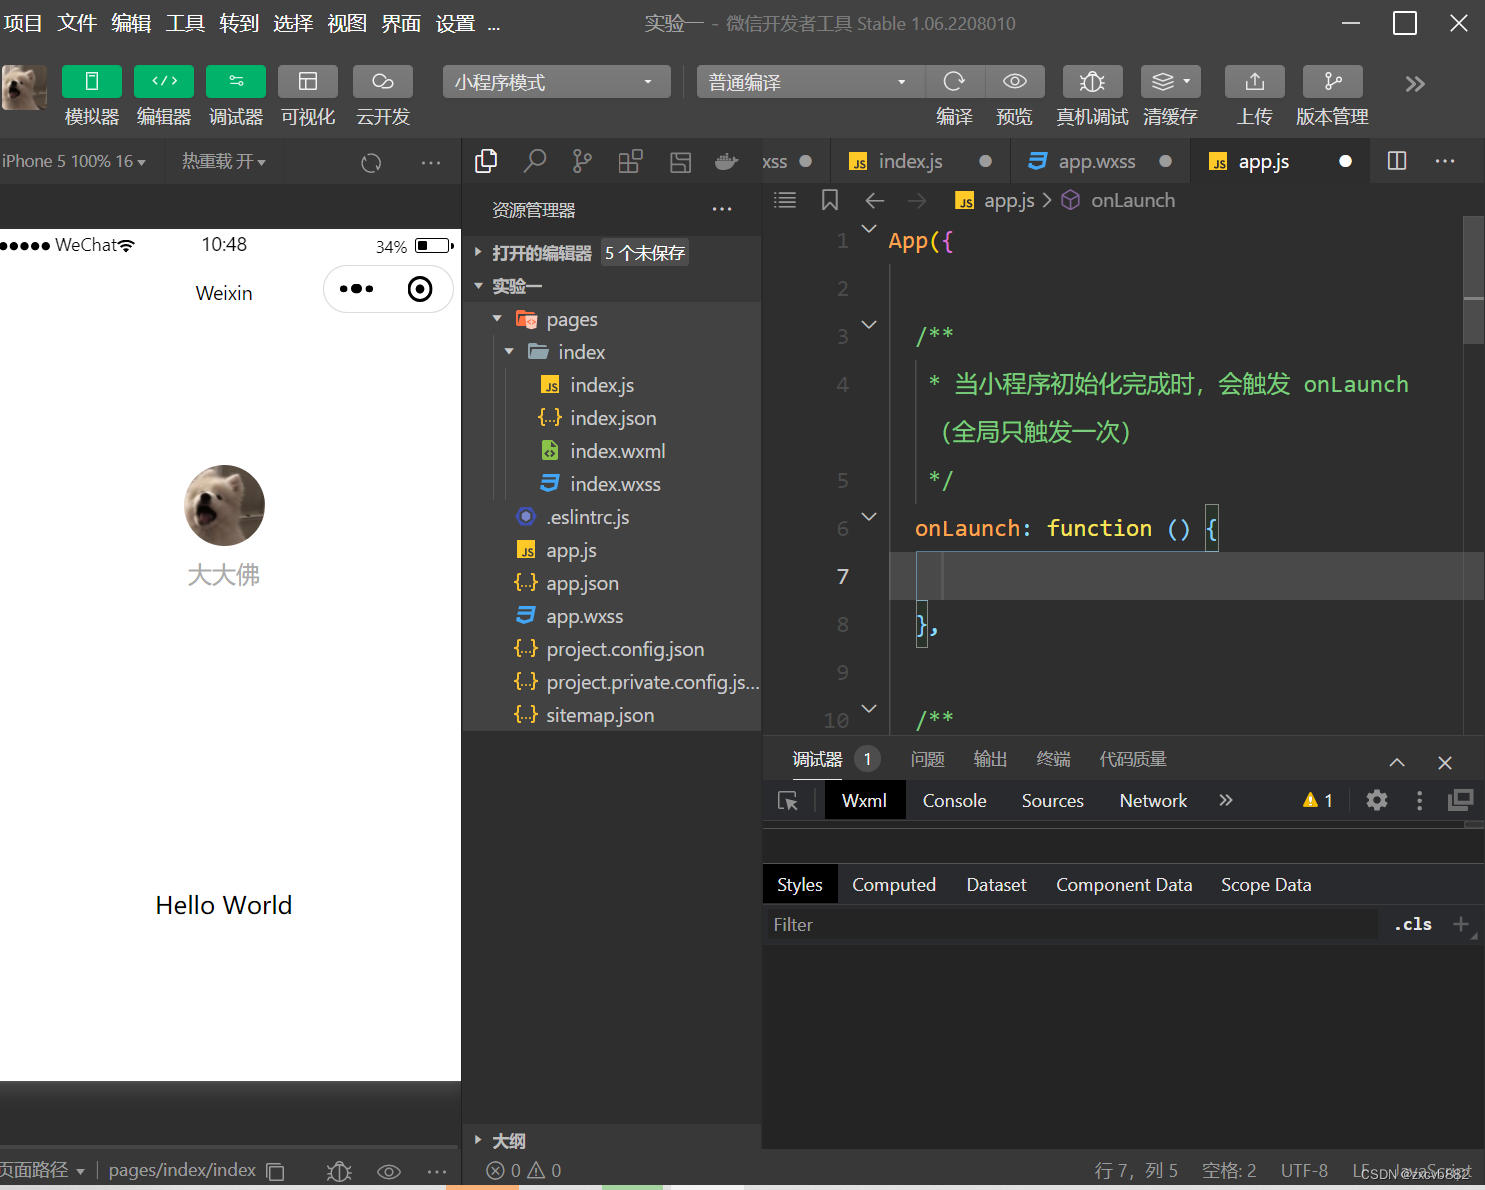Toggle the simulator panel button
1485x1190 pixels.
tap(92, 82)
